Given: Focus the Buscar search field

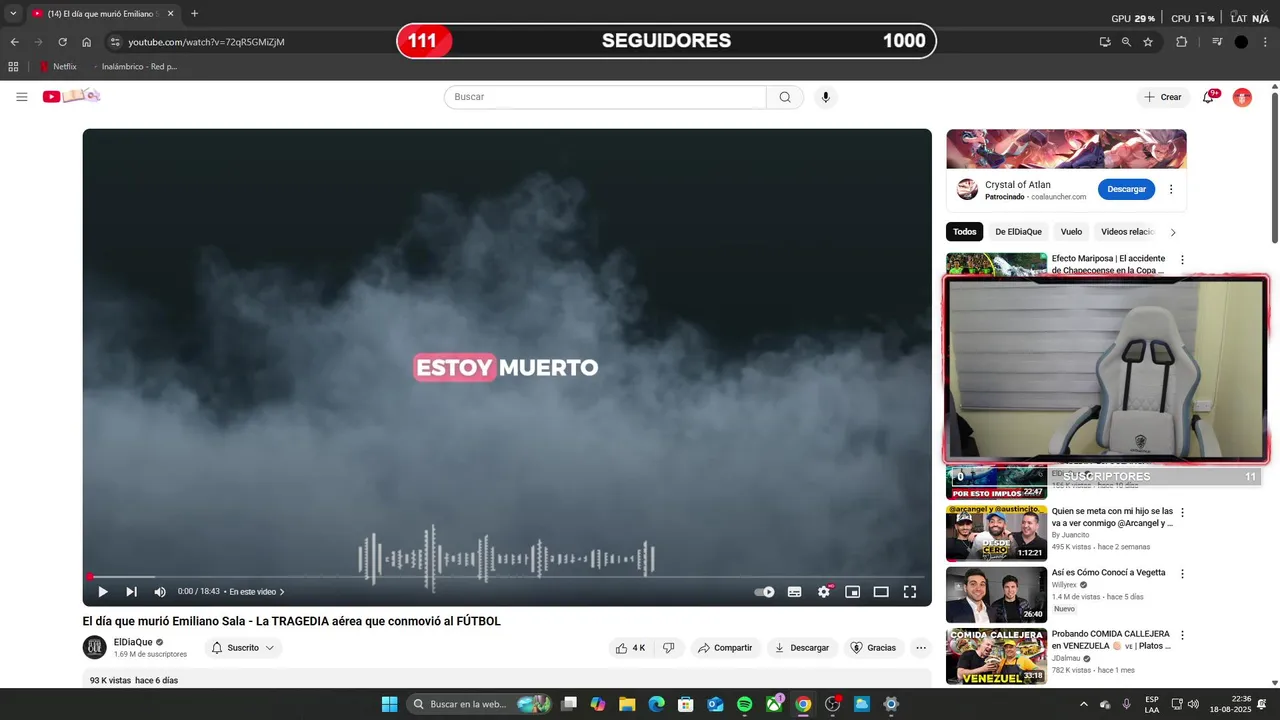Looking at the screenshot, I should pos(605,97).
